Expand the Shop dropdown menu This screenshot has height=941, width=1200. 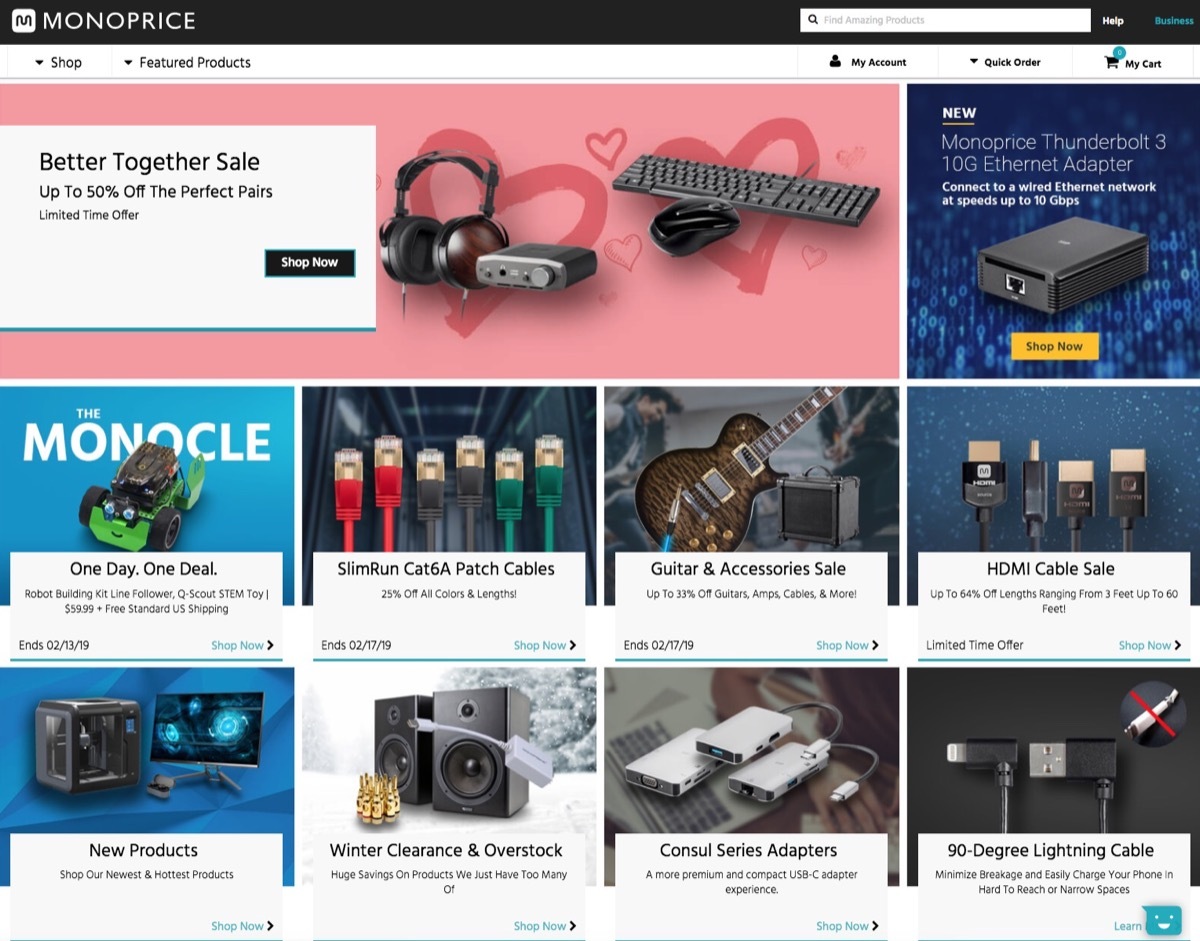tap(56, 61)
